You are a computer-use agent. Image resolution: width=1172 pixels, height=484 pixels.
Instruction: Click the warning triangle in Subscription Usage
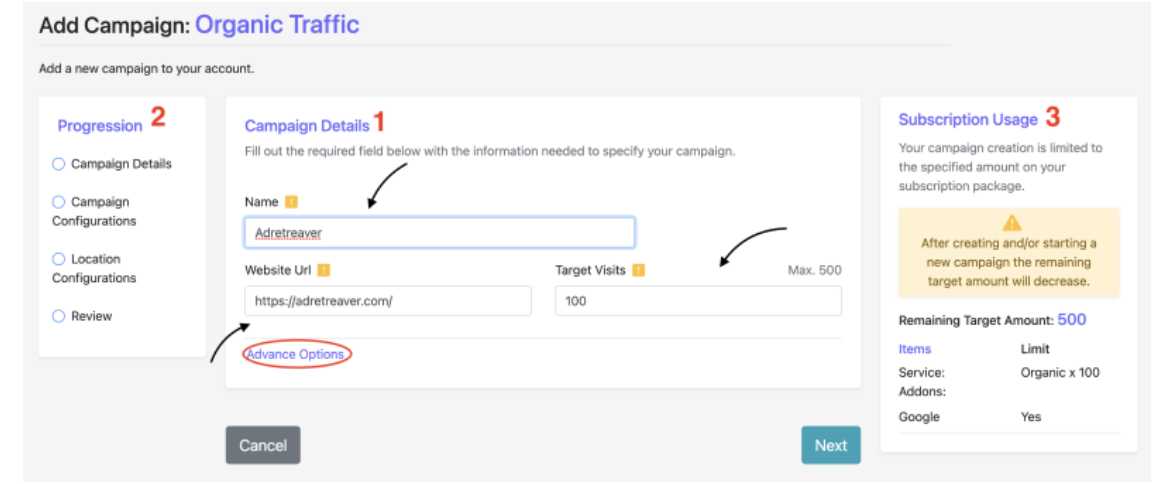point(1011,223)
